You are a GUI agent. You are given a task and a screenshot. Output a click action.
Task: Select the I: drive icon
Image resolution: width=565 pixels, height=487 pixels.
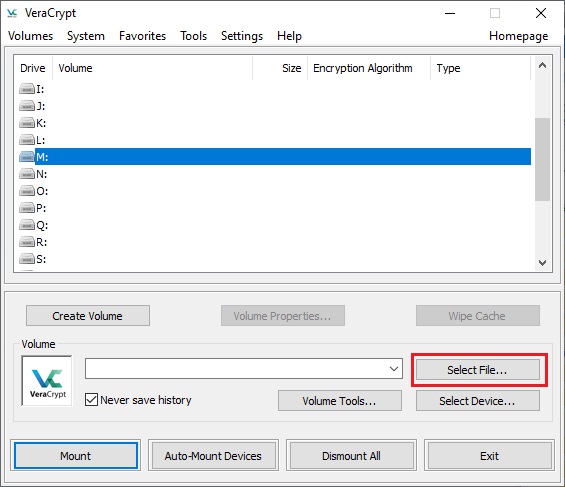point(27,89)
